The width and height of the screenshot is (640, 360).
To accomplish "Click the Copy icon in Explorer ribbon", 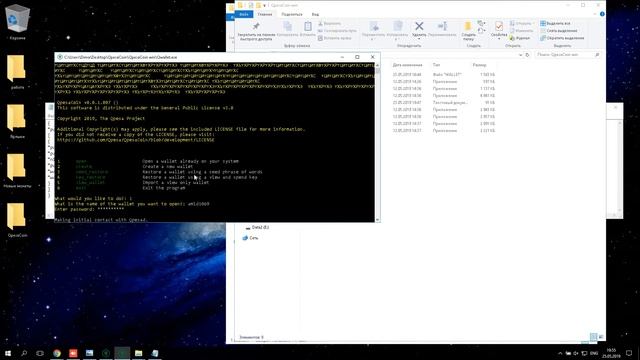I will click(x=287, y=29).
